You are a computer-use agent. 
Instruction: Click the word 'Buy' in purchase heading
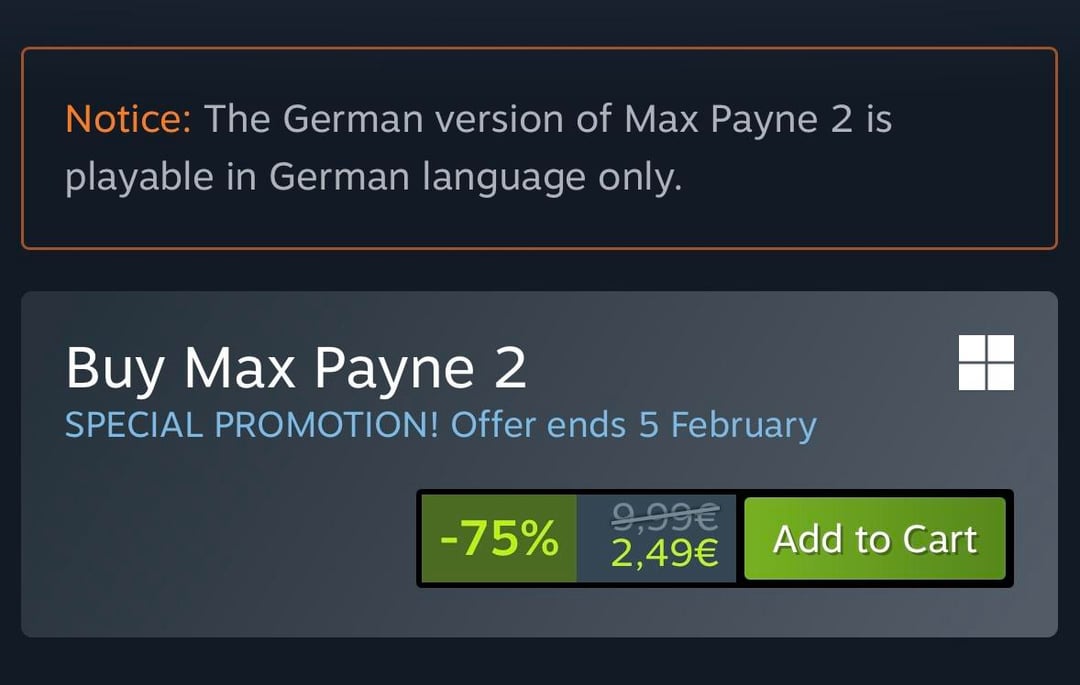(115, 368)
